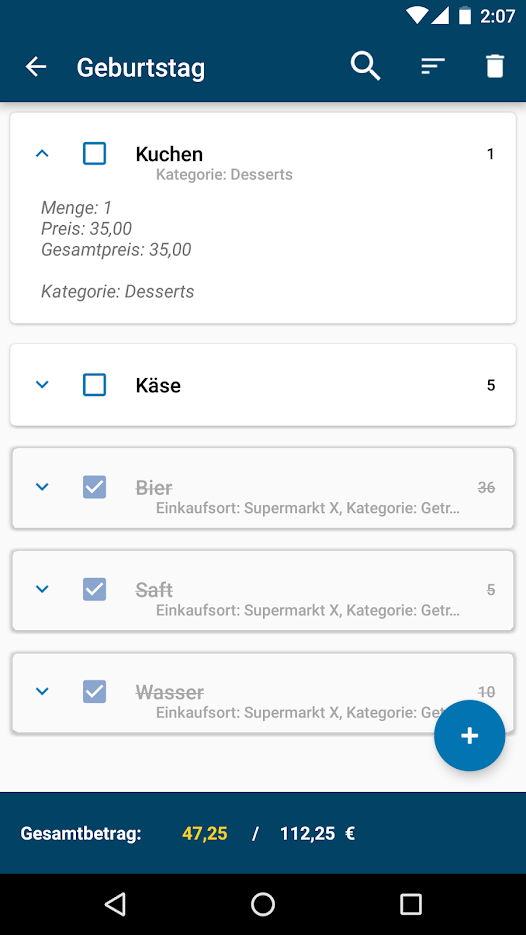Viewport: 526px width, 935px height.
Task: Check the Käse checkbox
Action: tap(94, 385)
